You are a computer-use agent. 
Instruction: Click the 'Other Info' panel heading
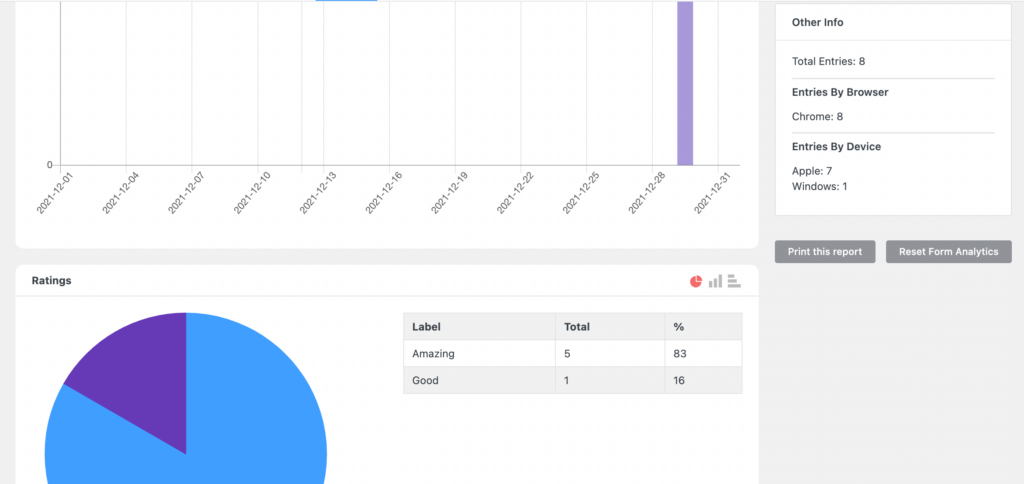[817, 22]
